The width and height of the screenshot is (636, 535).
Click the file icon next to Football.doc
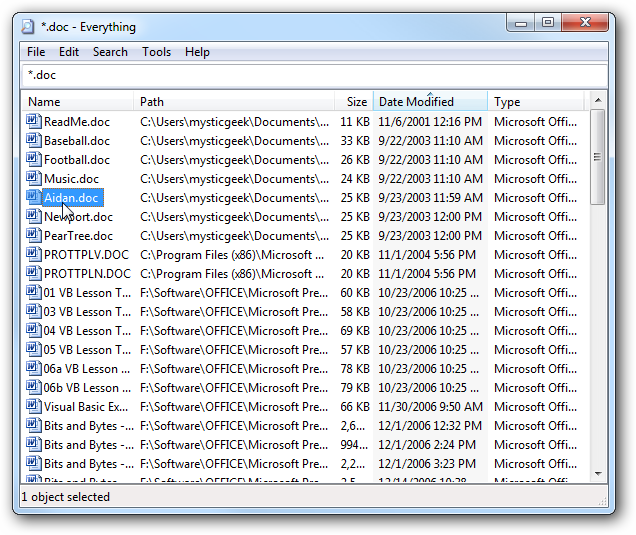34,159
